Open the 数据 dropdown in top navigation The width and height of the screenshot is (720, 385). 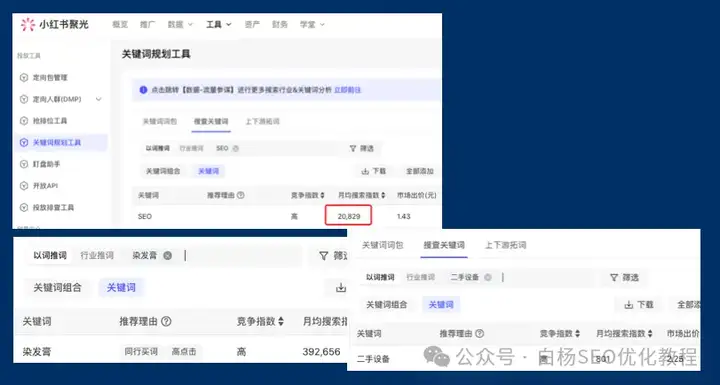(180, 24)
